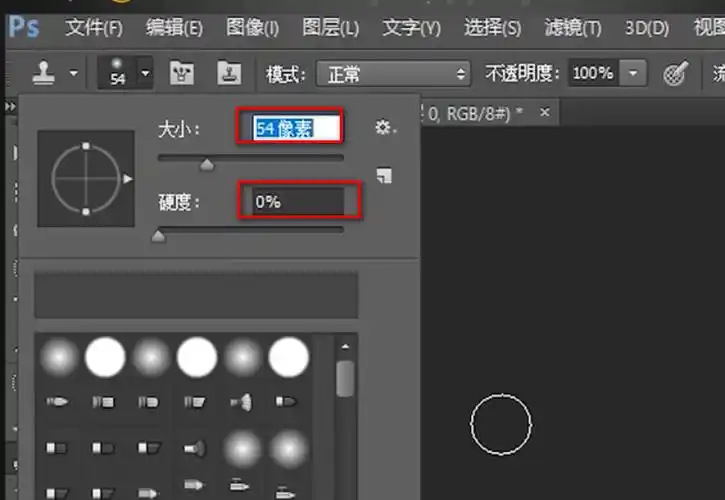The width and height of the screenshot is (725, 500).
Task: Select second bristle brush in second row
Action: (103, 401)
